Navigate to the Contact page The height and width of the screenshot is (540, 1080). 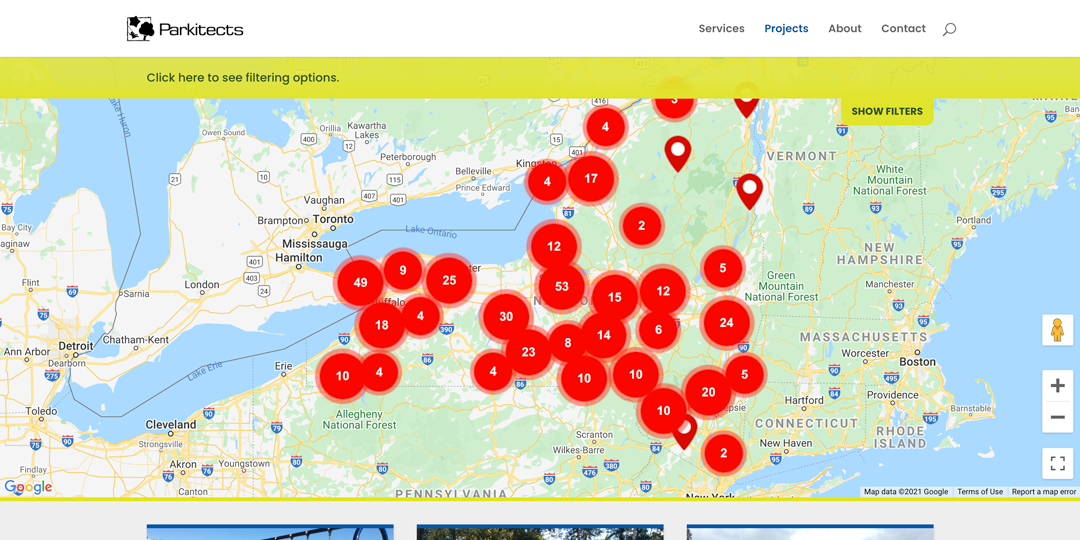pyautogui.click(x=903, y=29)
